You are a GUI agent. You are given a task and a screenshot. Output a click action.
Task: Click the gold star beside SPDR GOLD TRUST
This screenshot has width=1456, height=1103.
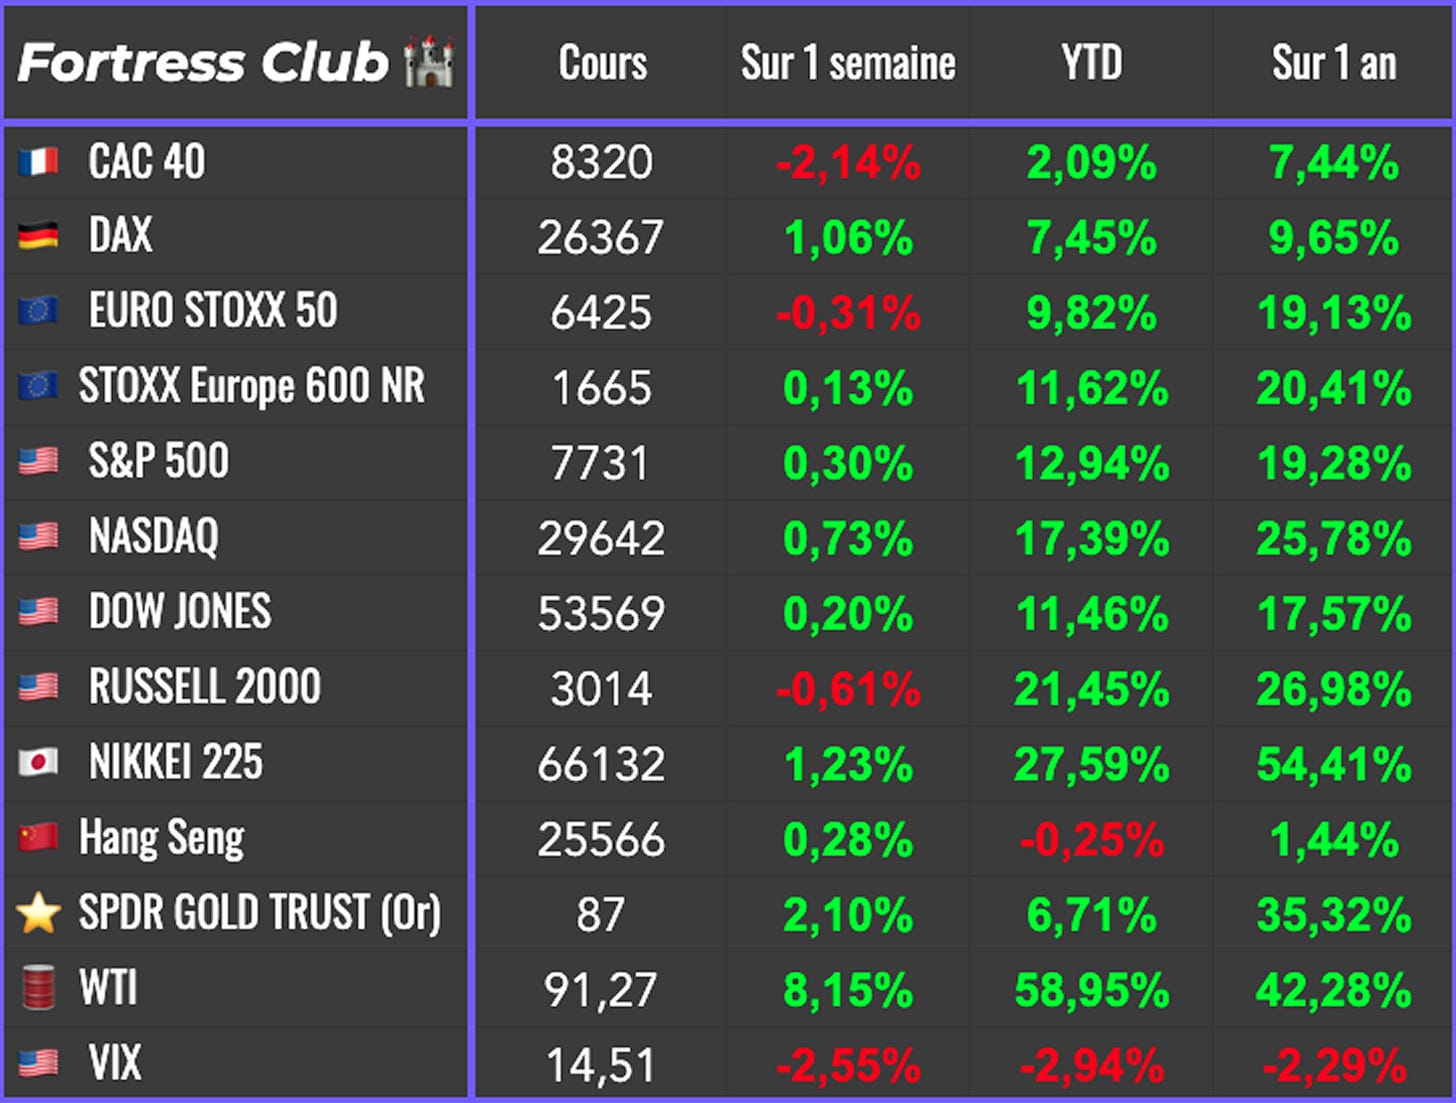pyautogui.click(x=38, y=913)
